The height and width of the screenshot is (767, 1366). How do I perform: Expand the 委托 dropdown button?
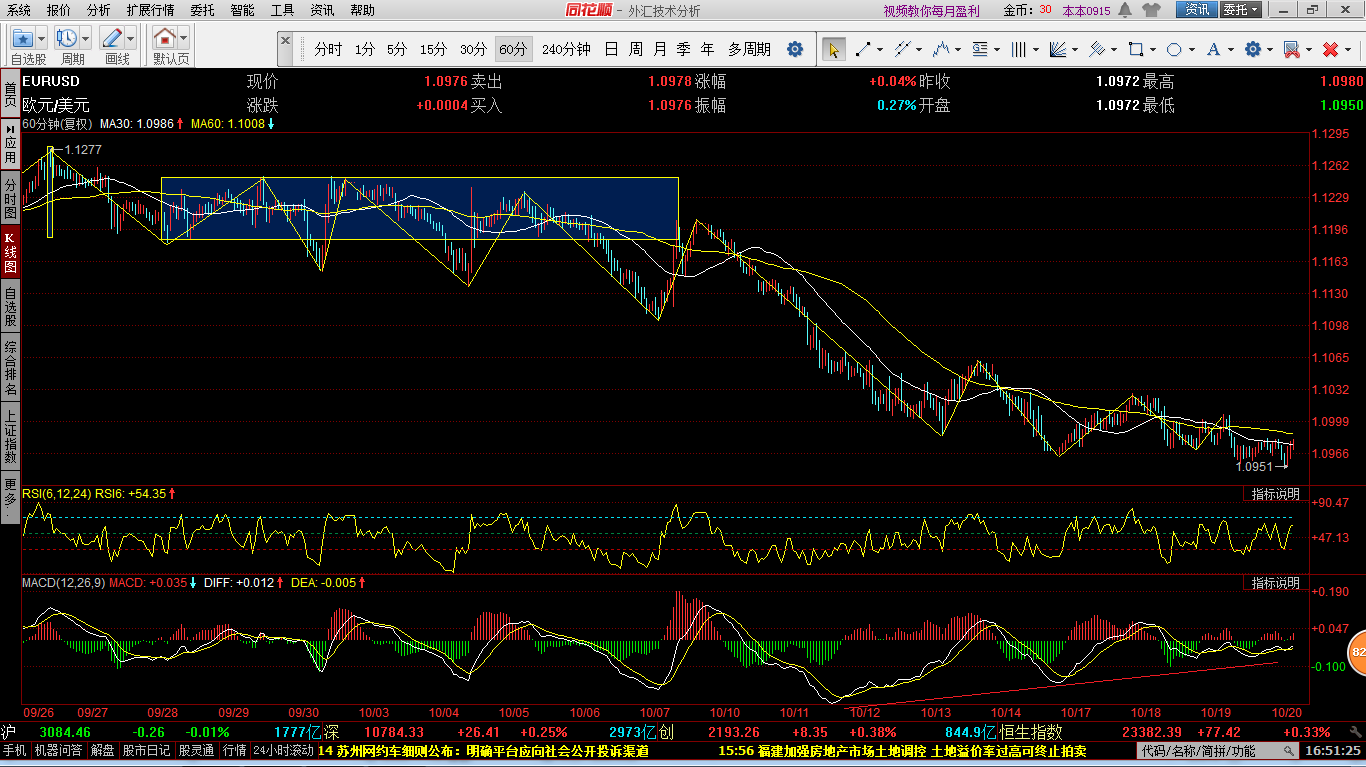coord(1241,10)
